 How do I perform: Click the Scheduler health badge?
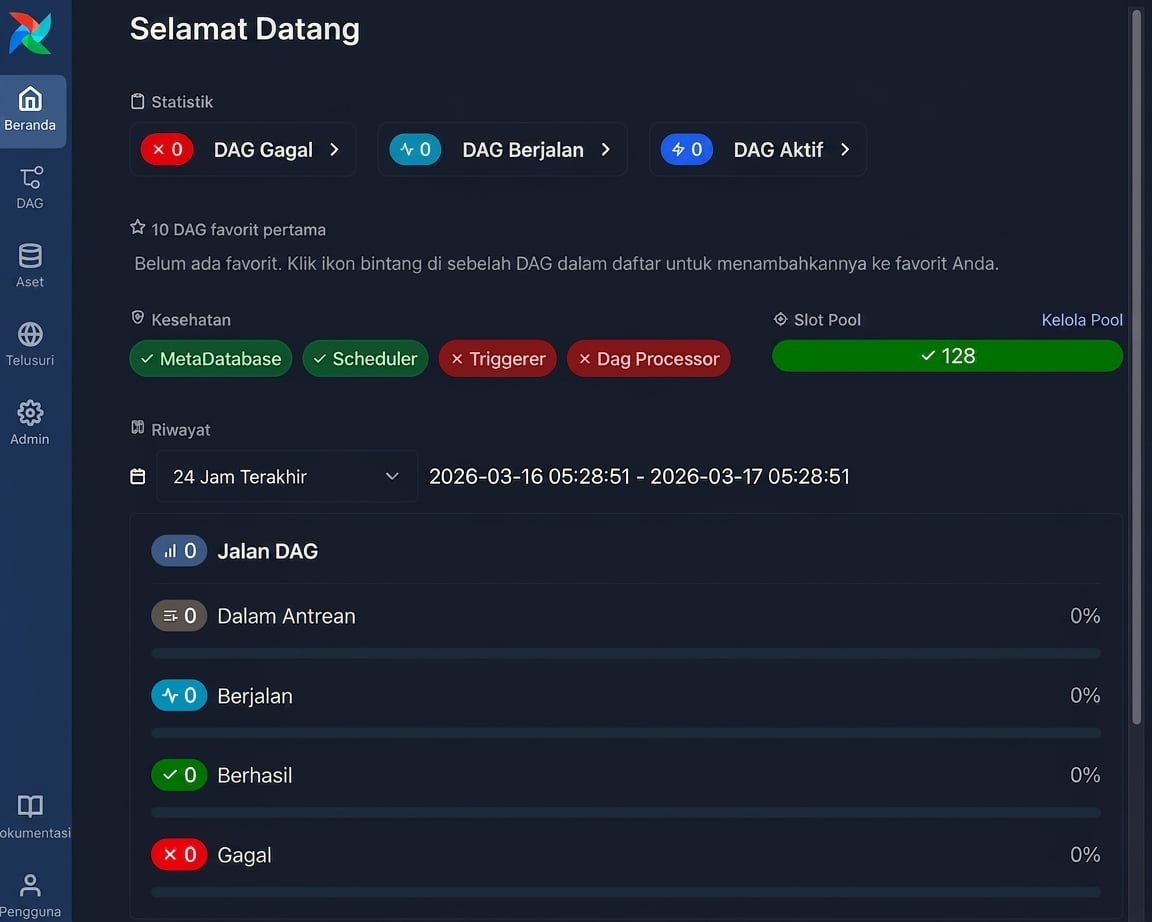pyautogui.click(x=365, y=359)
